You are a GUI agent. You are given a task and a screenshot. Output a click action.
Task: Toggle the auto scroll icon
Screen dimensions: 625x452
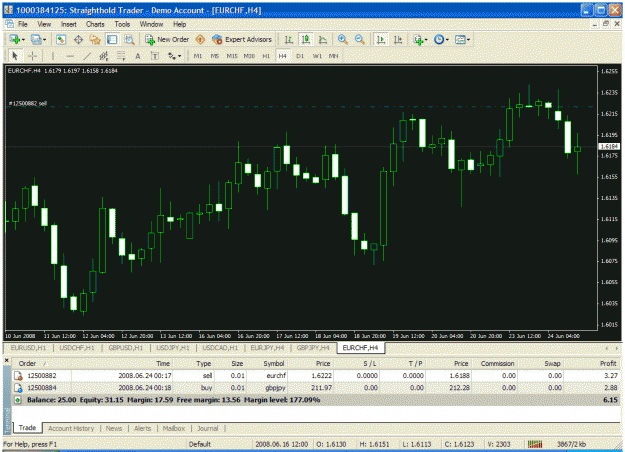tap(381, 39)
